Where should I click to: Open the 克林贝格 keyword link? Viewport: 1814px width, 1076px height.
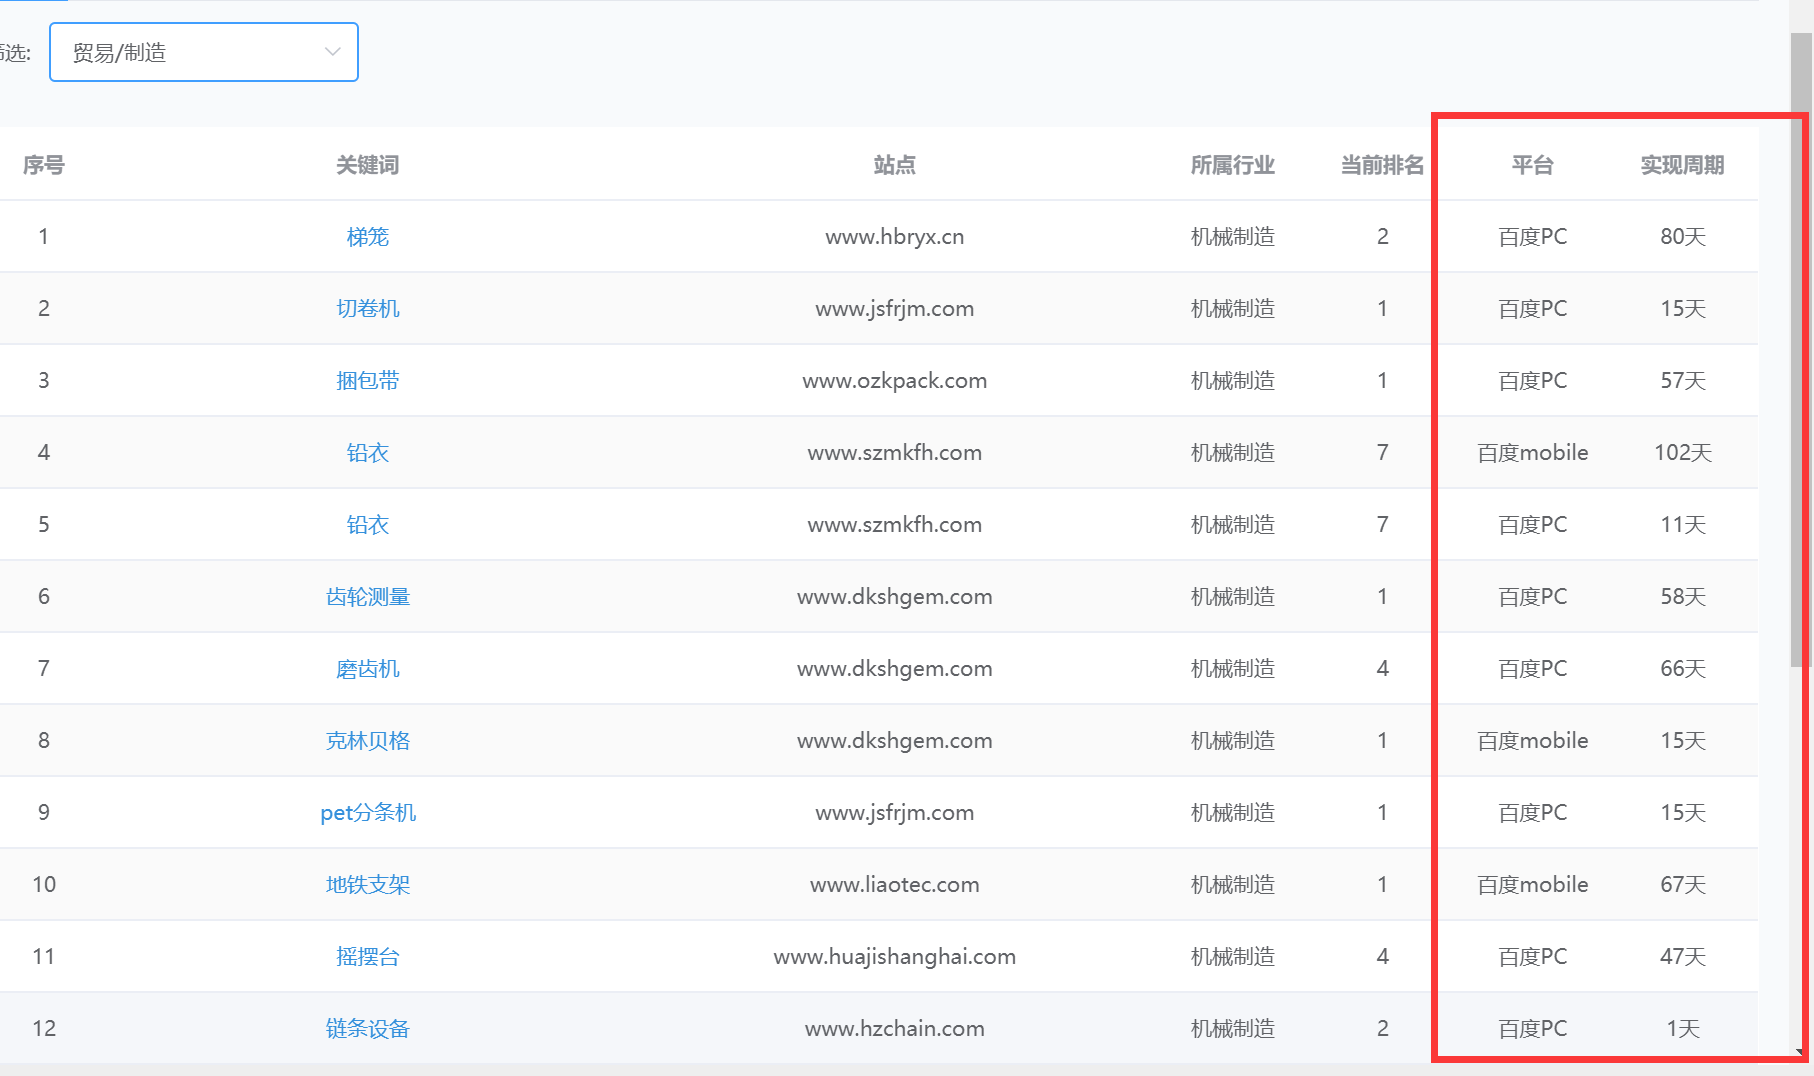[x=367, y=741]
